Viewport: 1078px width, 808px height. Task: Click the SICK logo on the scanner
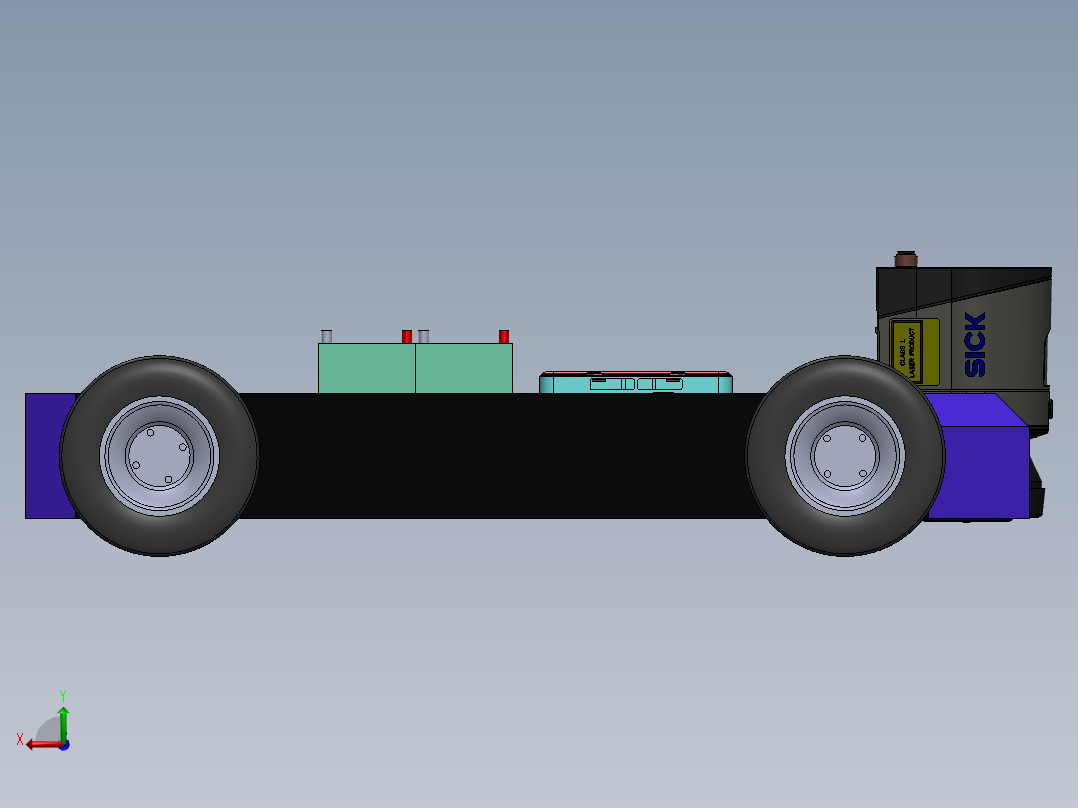point(975,345)
